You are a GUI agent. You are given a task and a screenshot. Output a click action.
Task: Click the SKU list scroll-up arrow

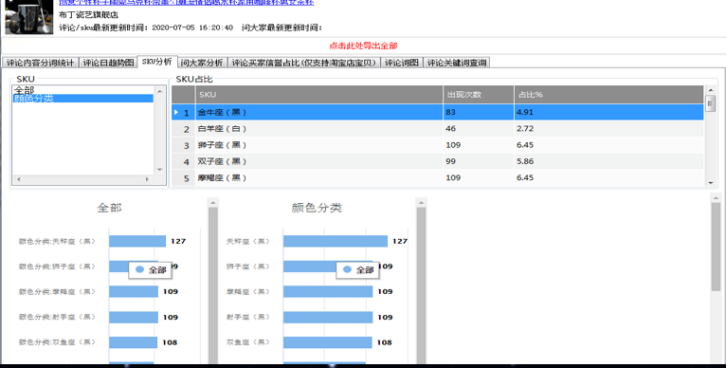[x=160, y=91]
